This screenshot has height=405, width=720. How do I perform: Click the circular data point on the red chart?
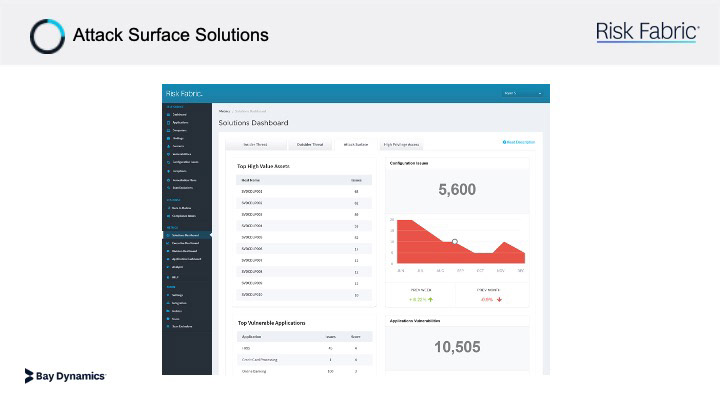[455, 242]
